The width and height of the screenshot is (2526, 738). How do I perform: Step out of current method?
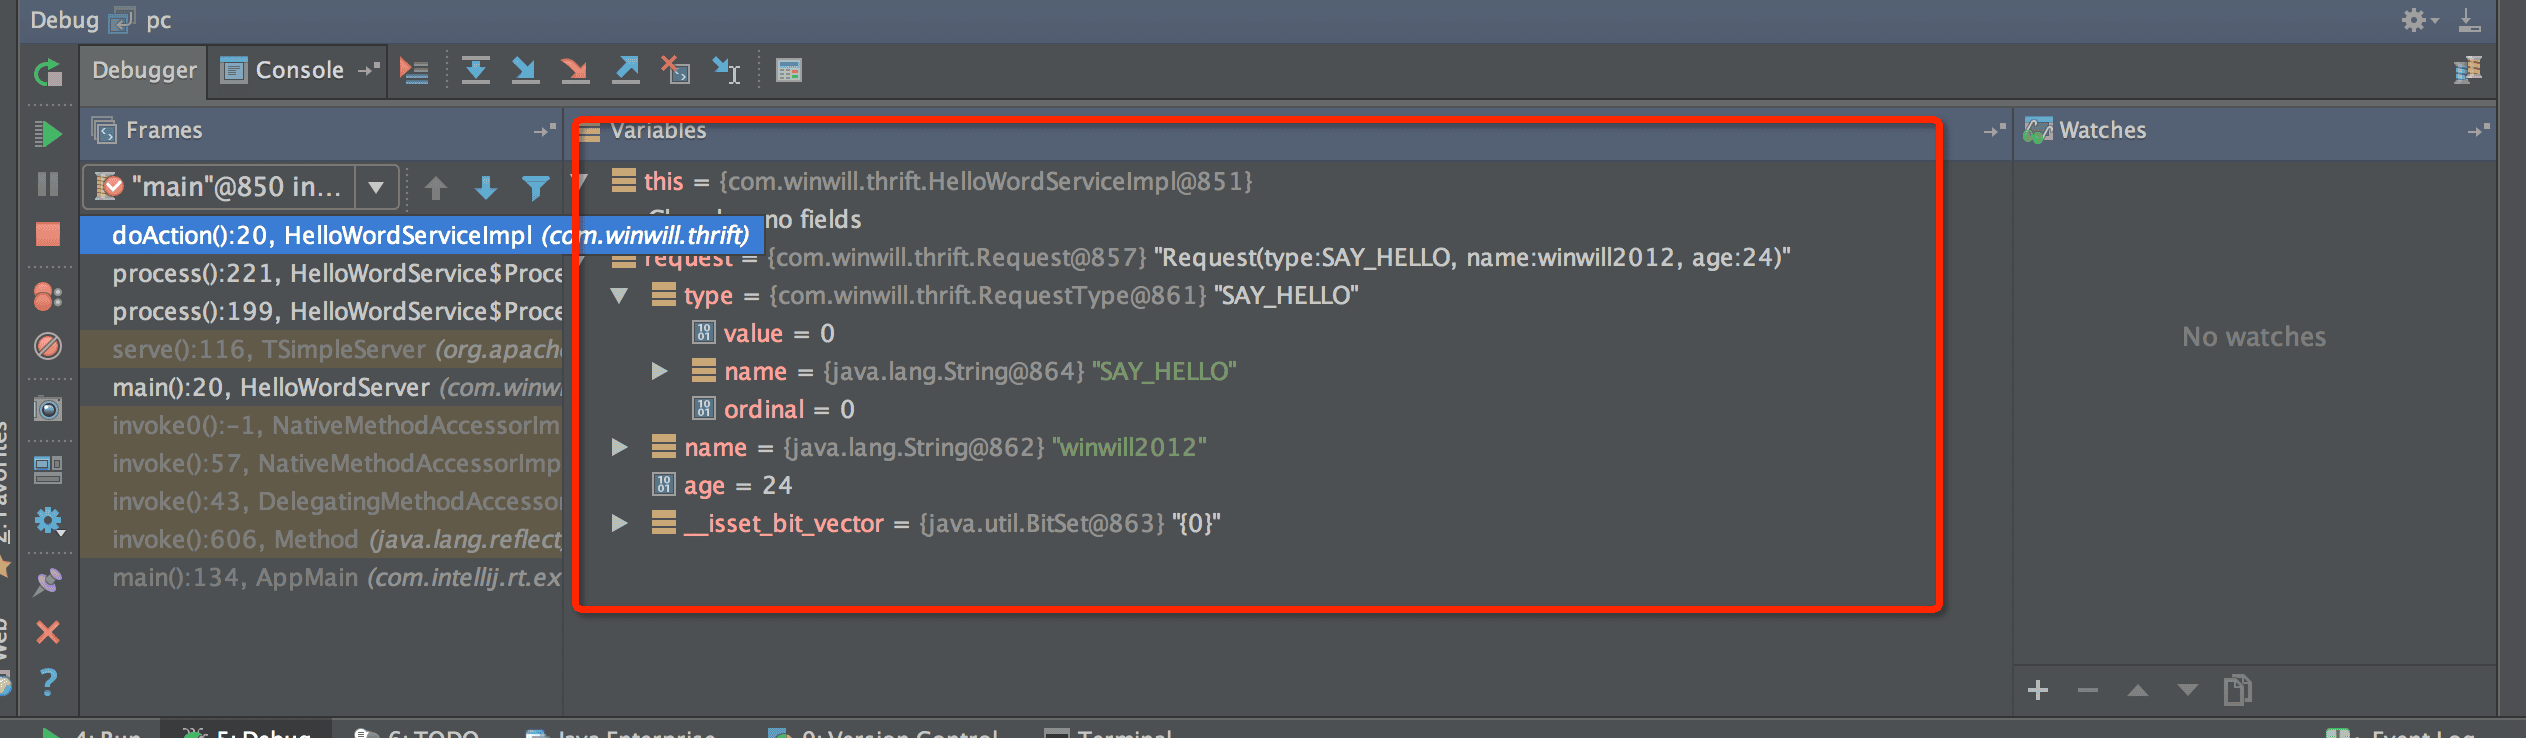point(626,70)
